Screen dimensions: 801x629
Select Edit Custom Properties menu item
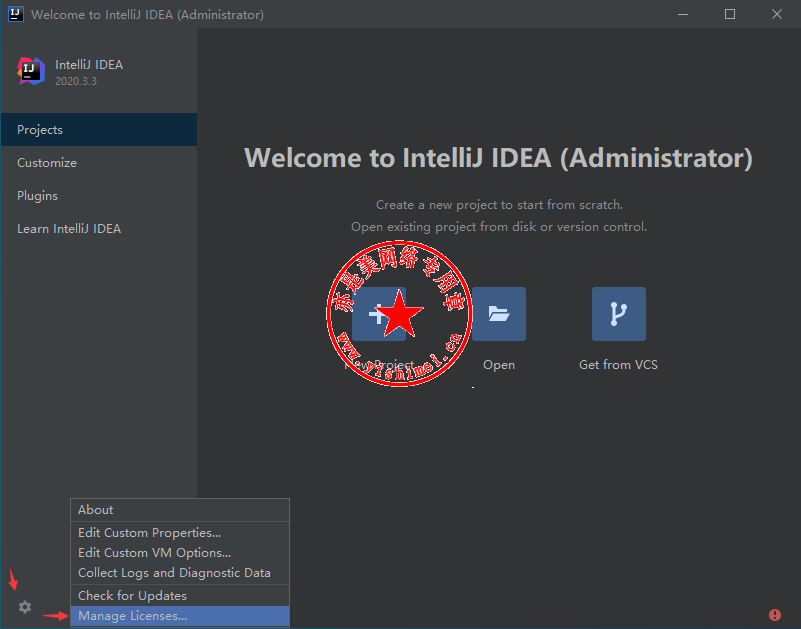(180, 532)
